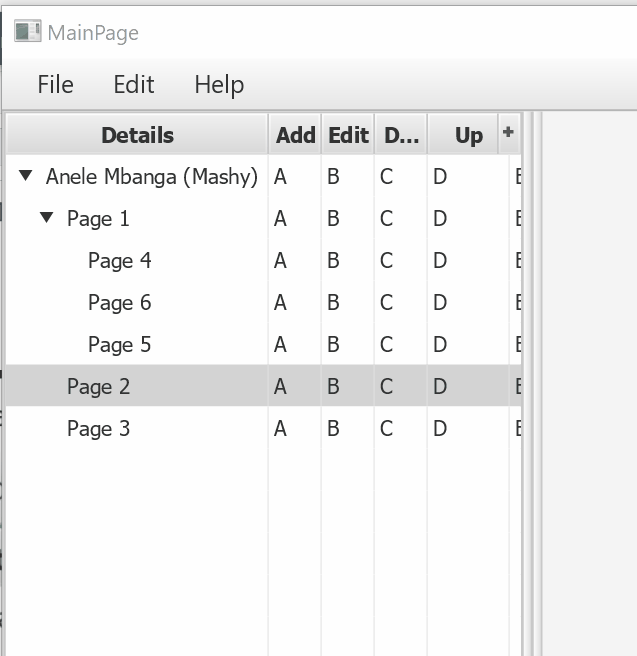Click the Up cell D for Page 1
637x656 pixels.
coord(440,219)
